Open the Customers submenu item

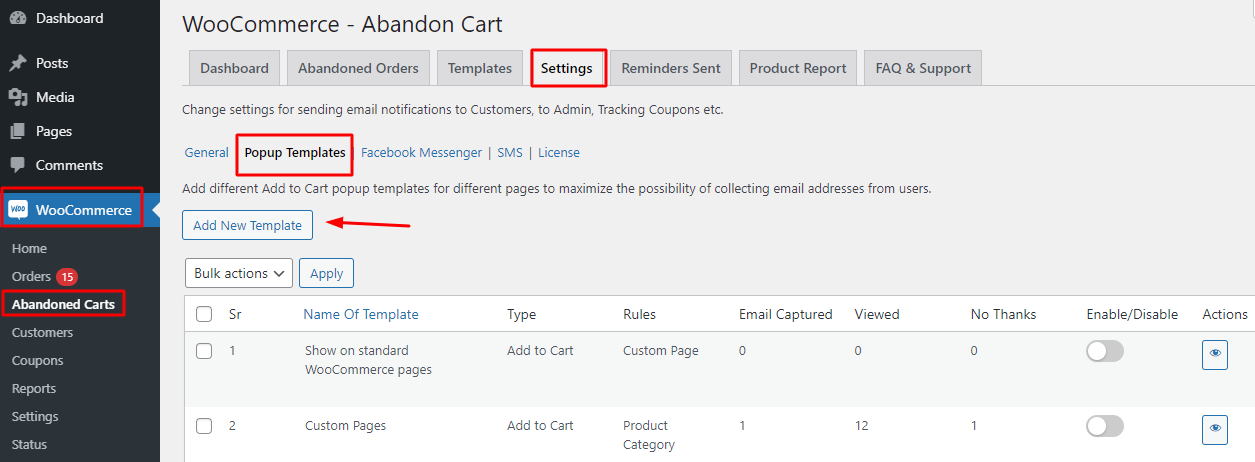pyautogui.click(x=42, y=332)
